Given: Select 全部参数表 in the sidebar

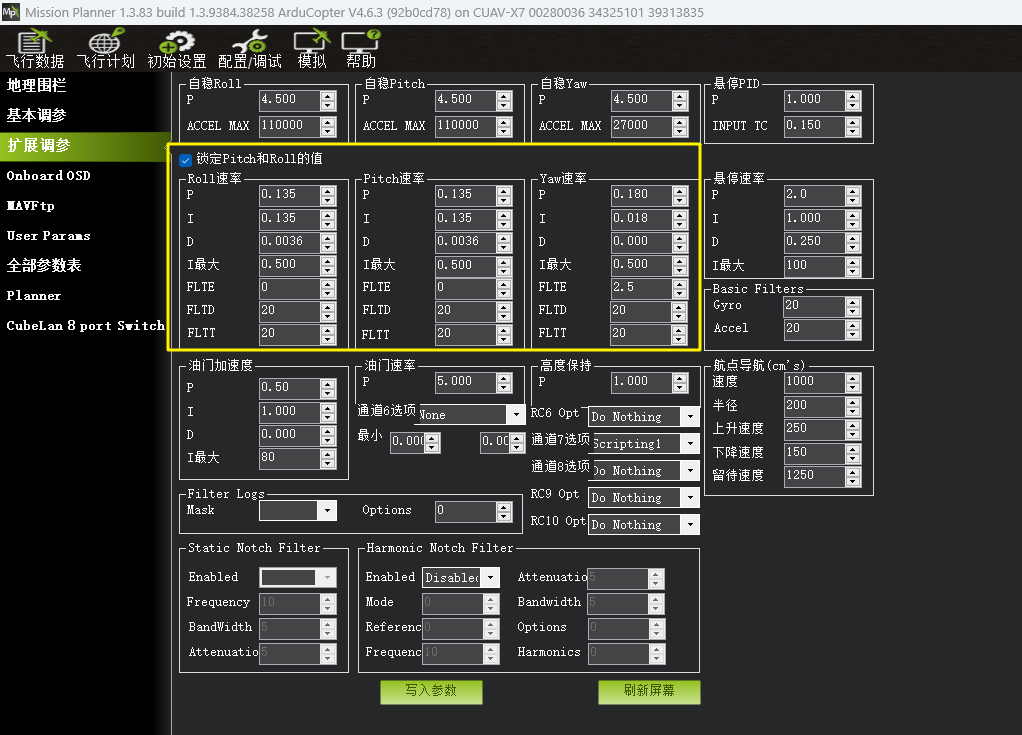Looking at the screenshot, I should 44,266.
